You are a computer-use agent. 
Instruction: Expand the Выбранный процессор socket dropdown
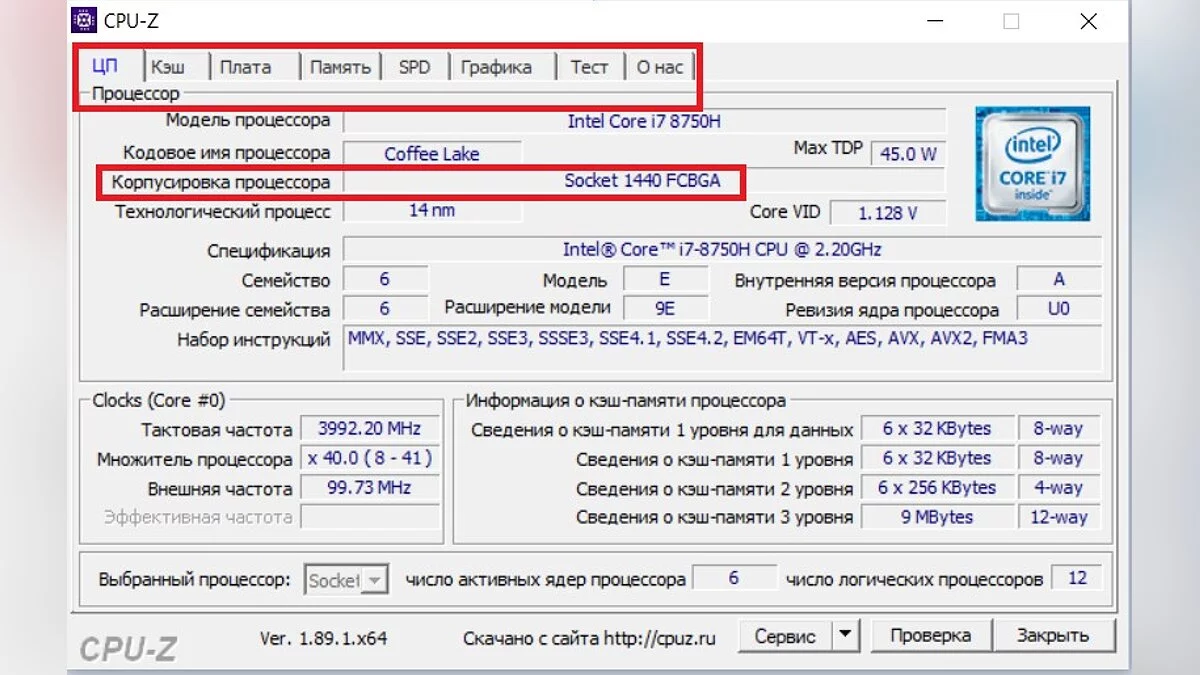point(375,580)
